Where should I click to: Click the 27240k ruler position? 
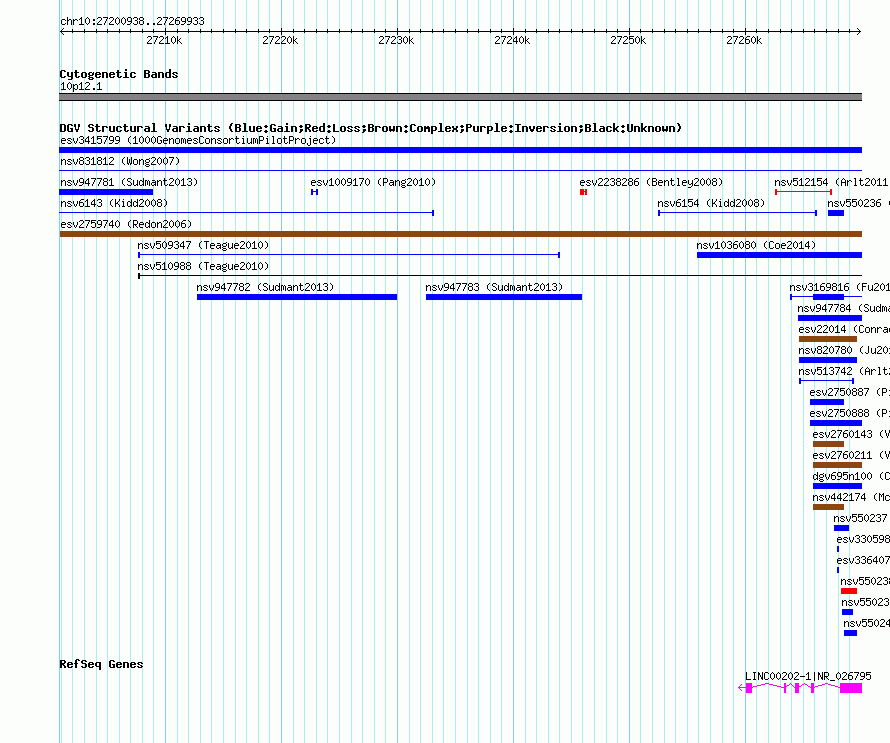[512, 40]
